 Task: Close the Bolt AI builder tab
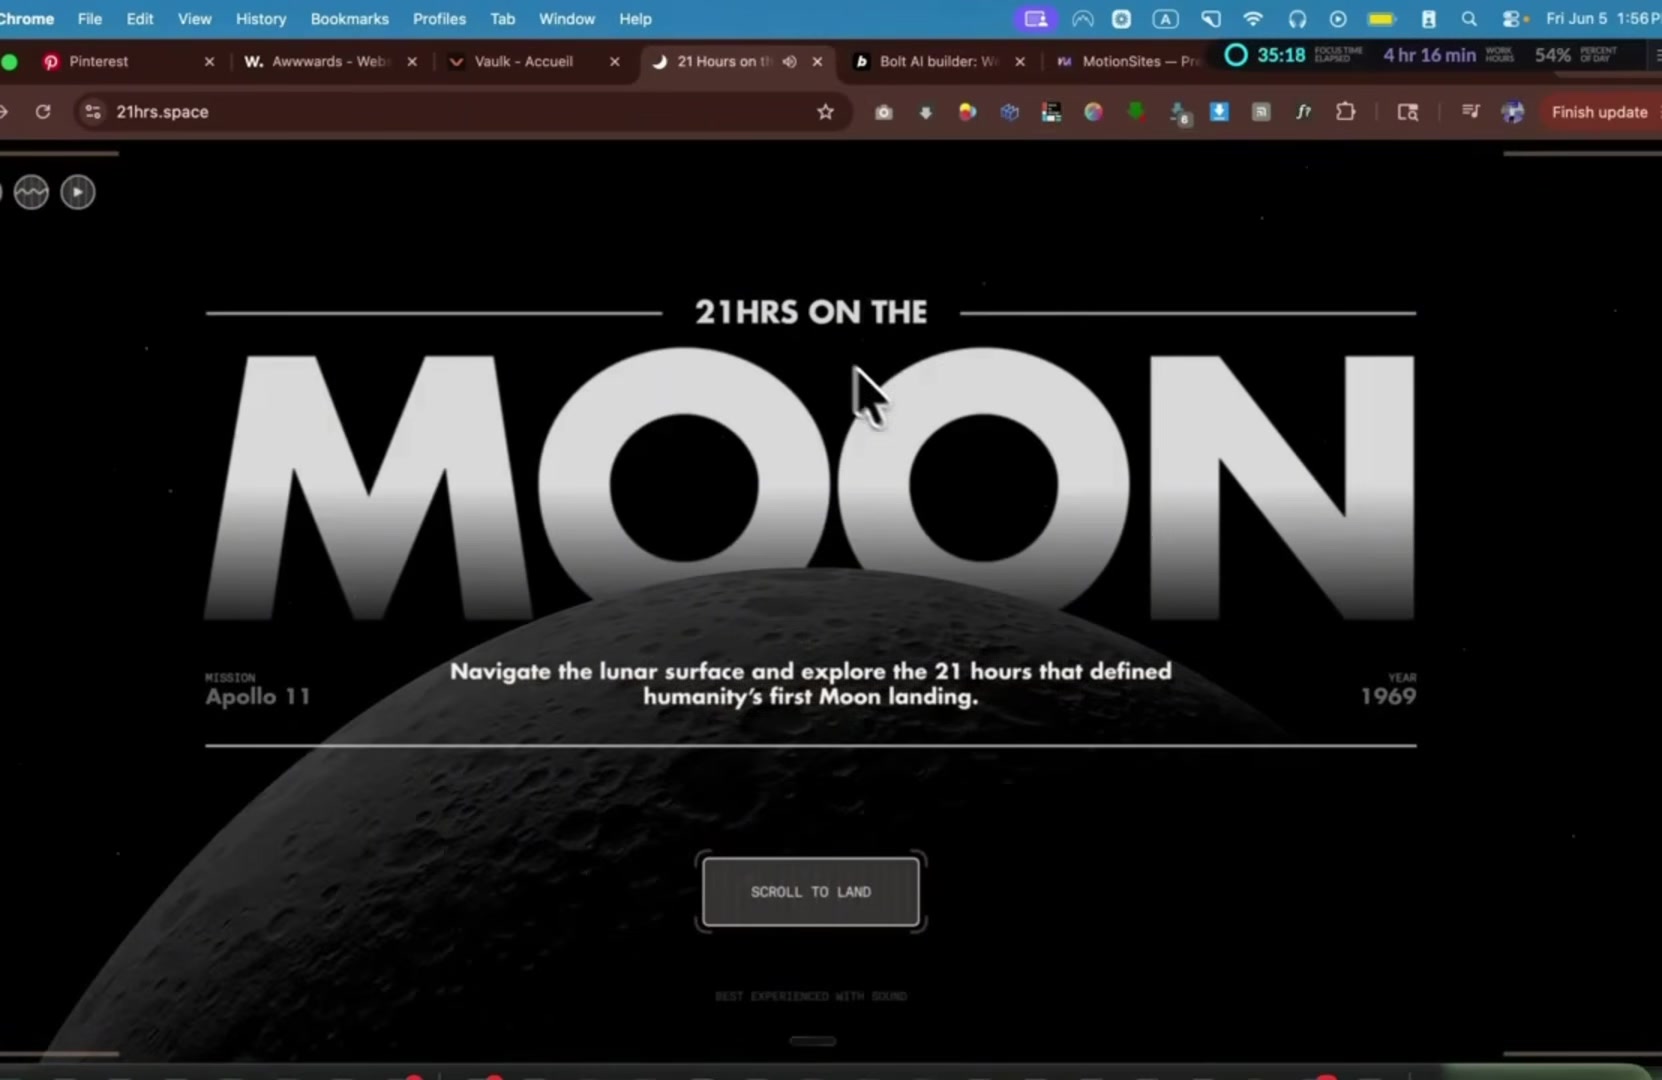(1019, 61)
